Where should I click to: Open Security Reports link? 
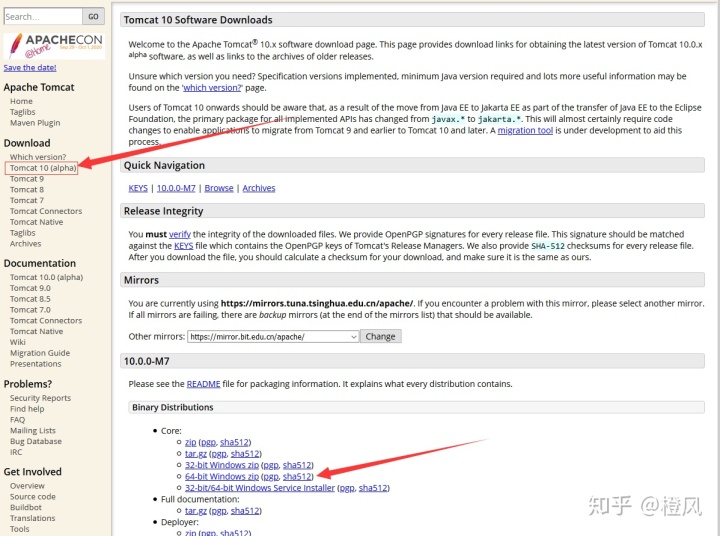(x=40, y=398)
